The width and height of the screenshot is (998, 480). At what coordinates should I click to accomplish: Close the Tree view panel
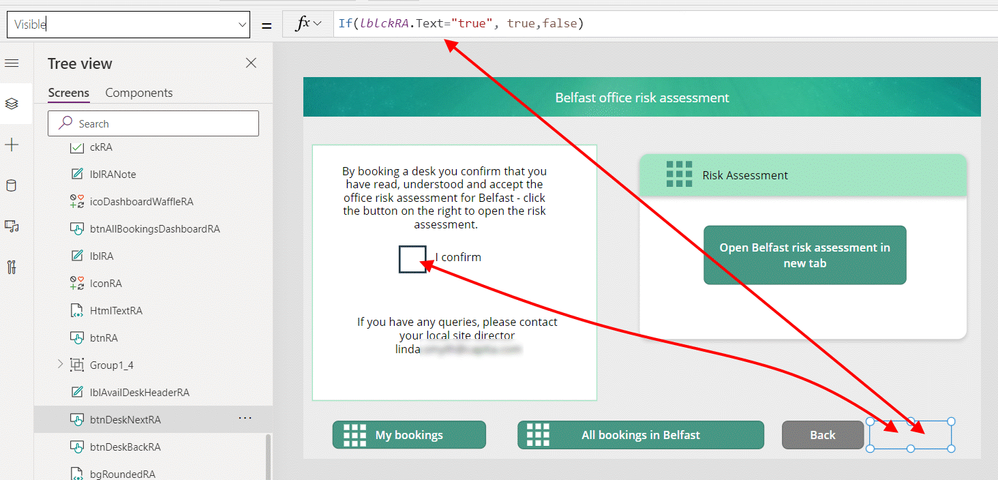[251, 62]
